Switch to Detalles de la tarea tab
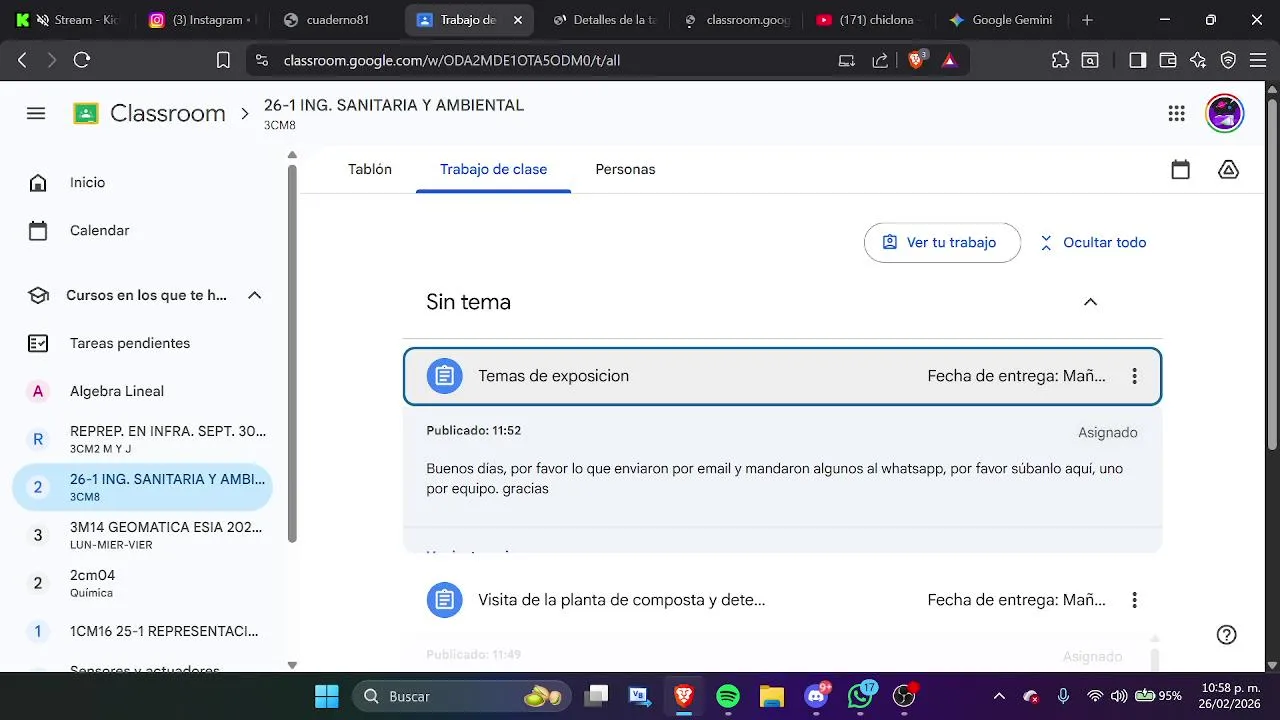This screenshot has width=1280, height=720. (604, 20)
